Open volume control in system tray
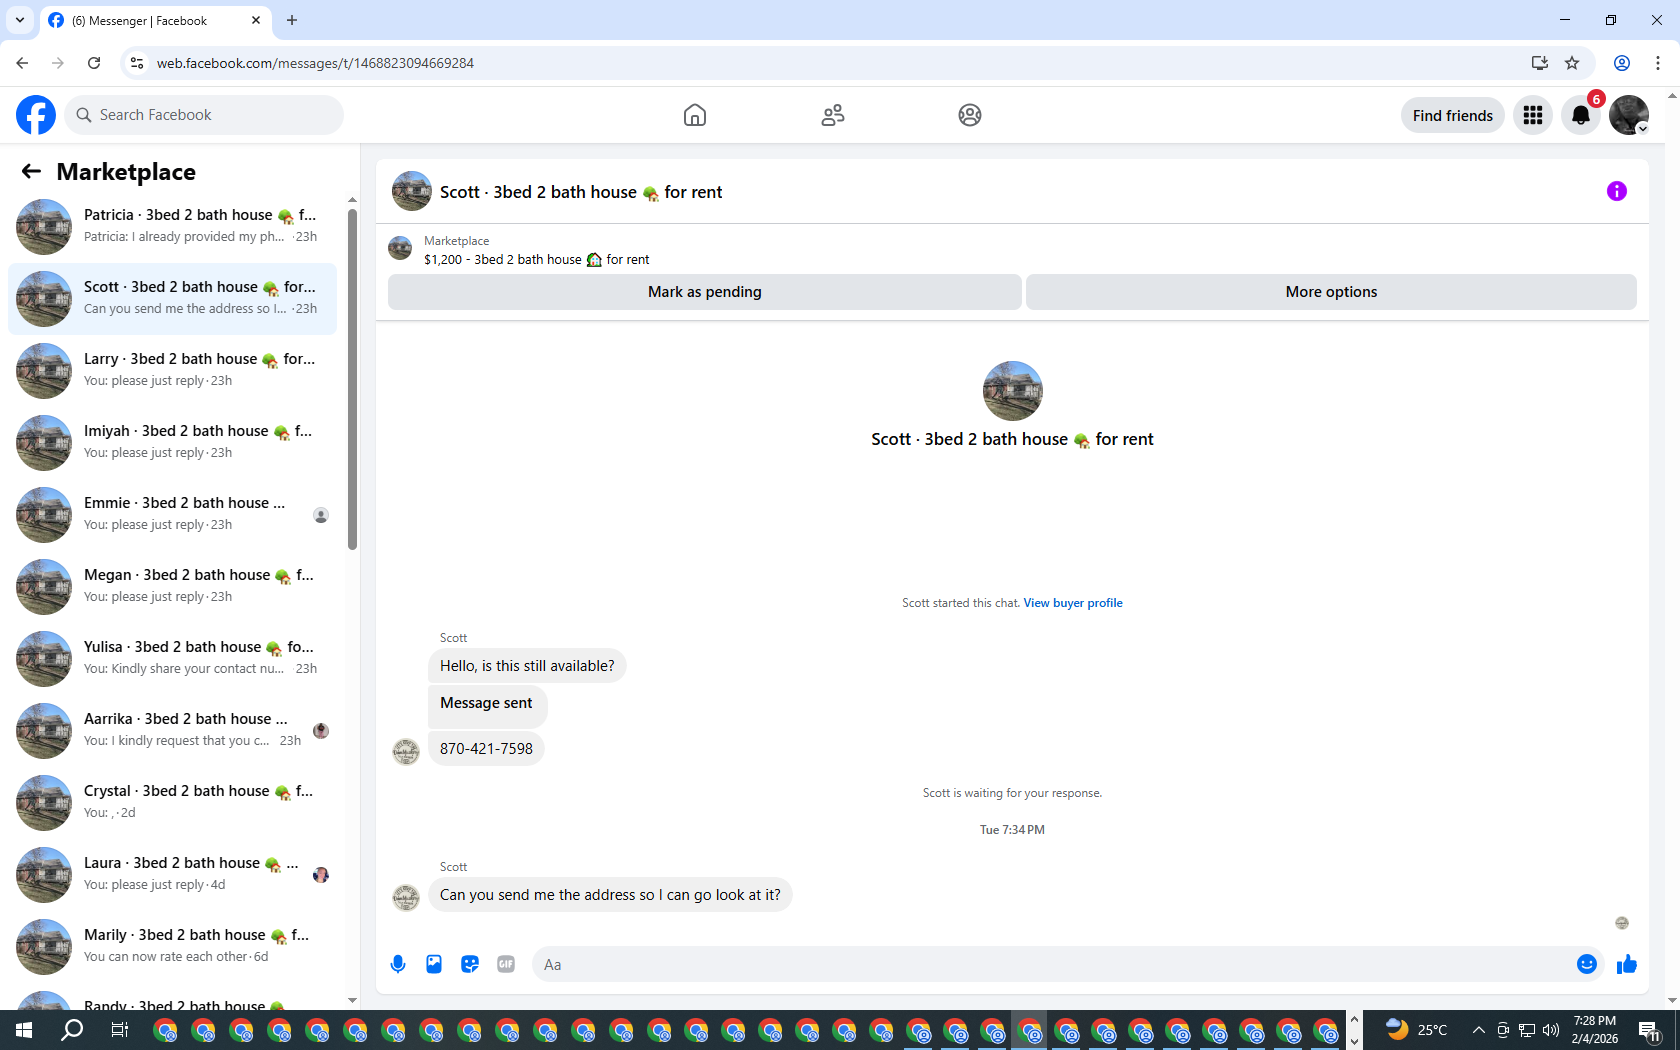This screenshot has width=1680, height=1050. [x=1551, y=1030]
